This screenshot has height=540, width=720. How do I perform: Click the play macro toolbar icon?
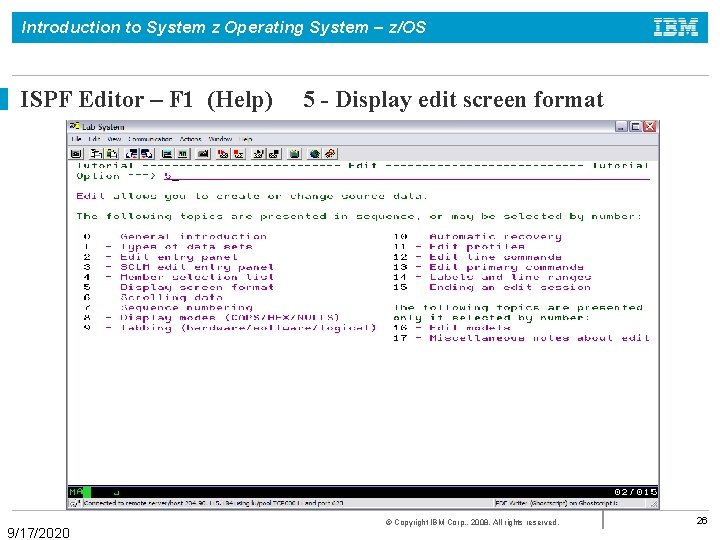[259, 154]
